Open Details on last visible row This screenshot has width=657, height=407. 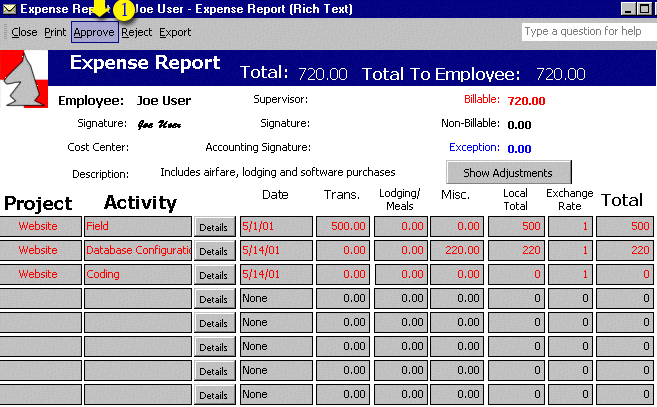point(214,395)
